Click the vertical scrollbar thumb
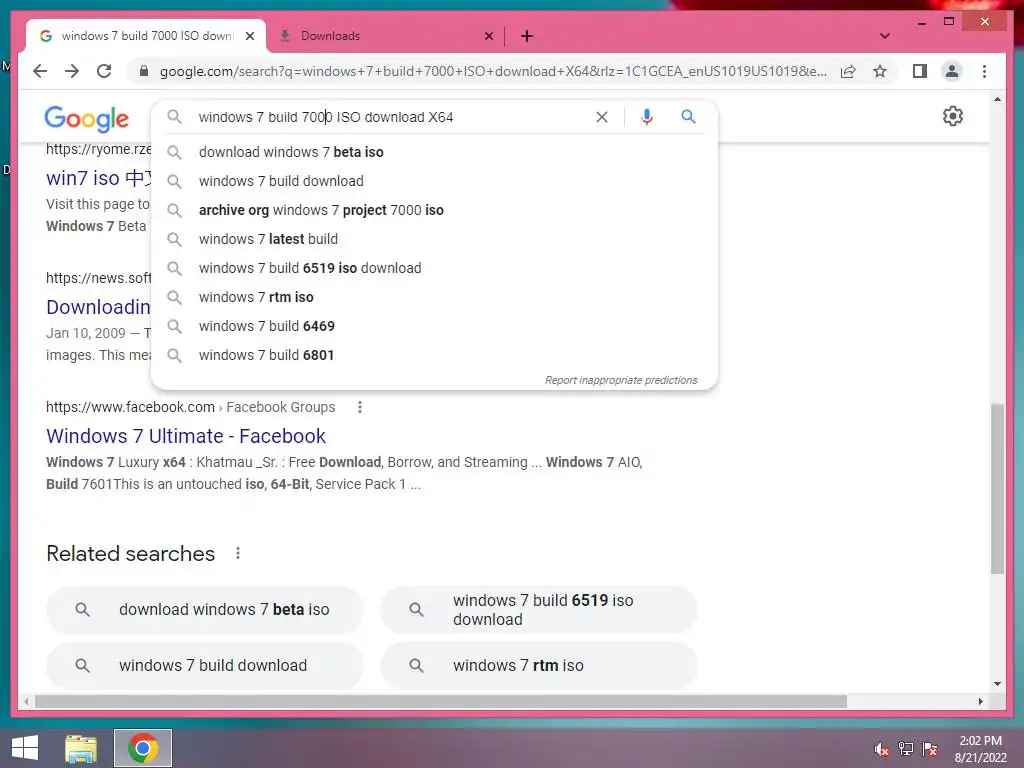The height and width of the screenshot is (768, 1024). (x=997, y=489)
